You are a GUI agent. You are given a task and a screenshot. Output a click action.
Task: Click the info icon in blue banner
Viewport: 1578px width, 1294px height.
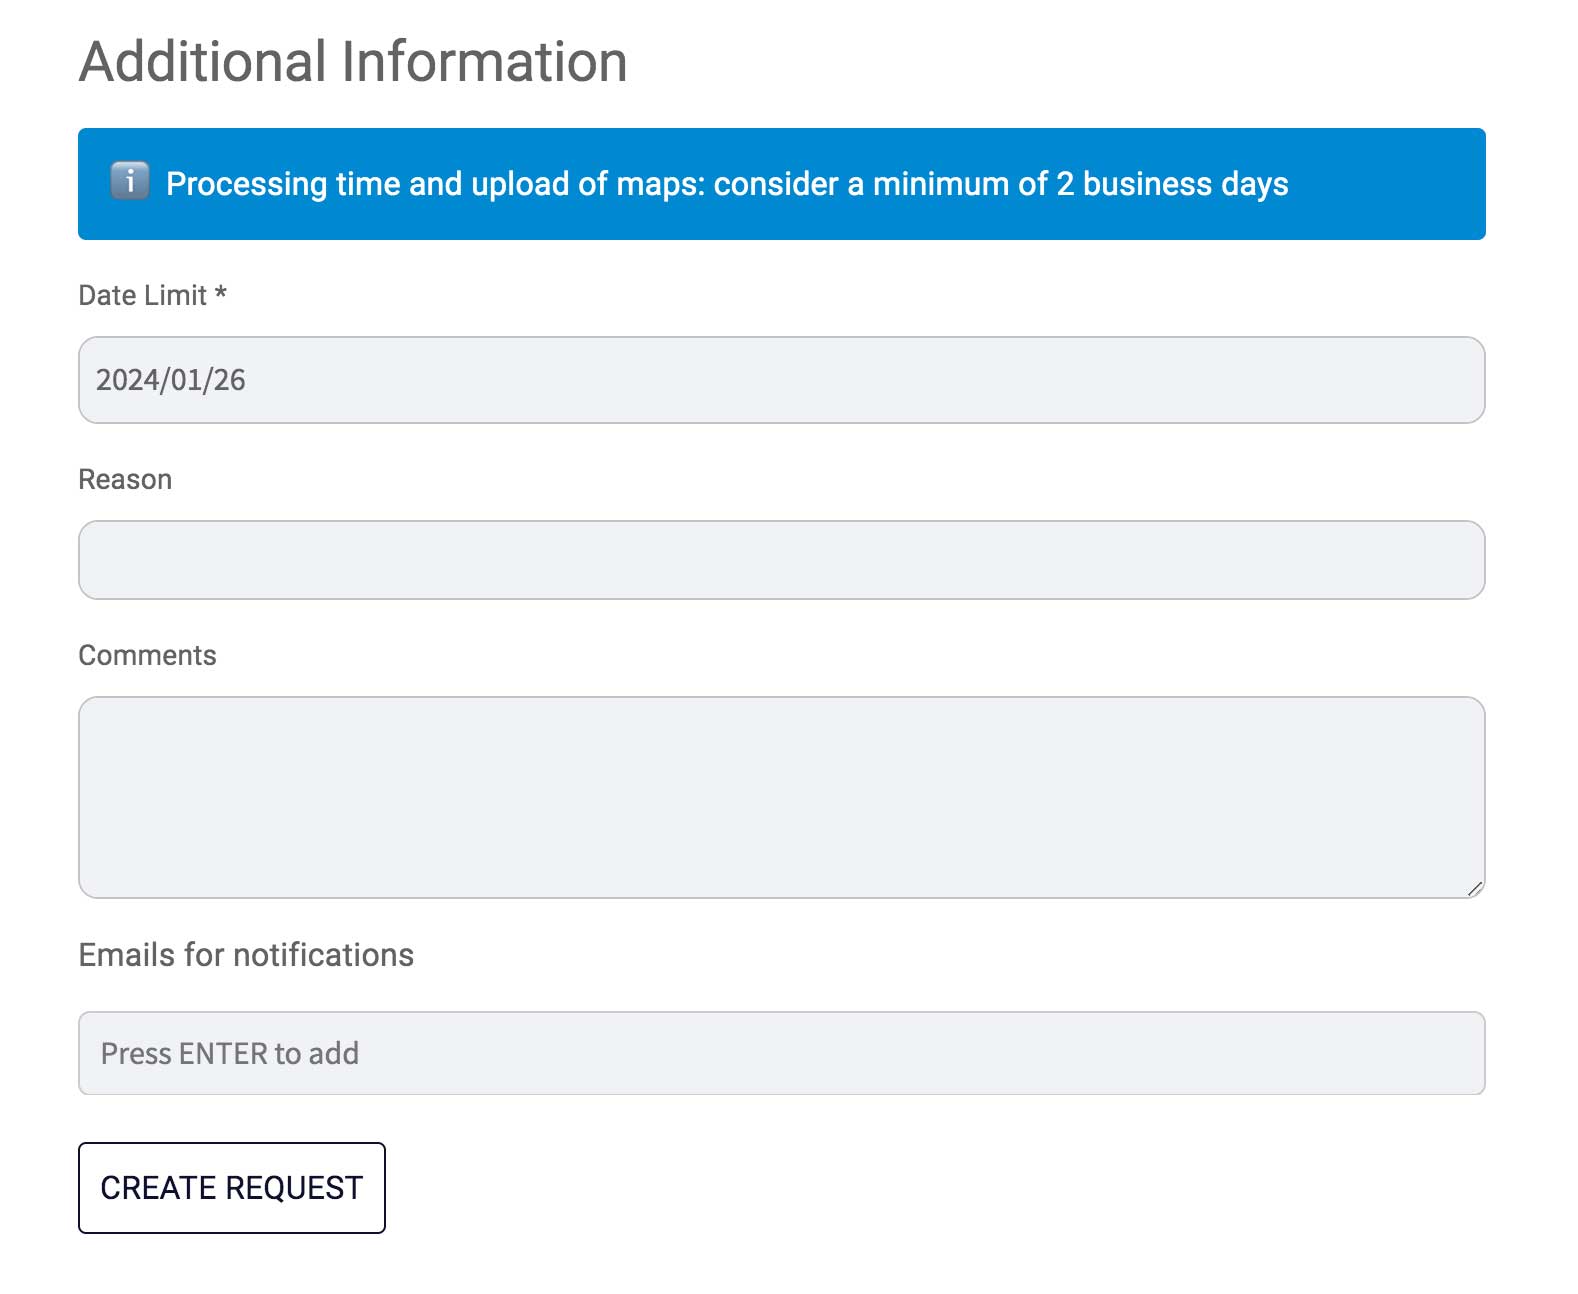[x=129, y=181]
